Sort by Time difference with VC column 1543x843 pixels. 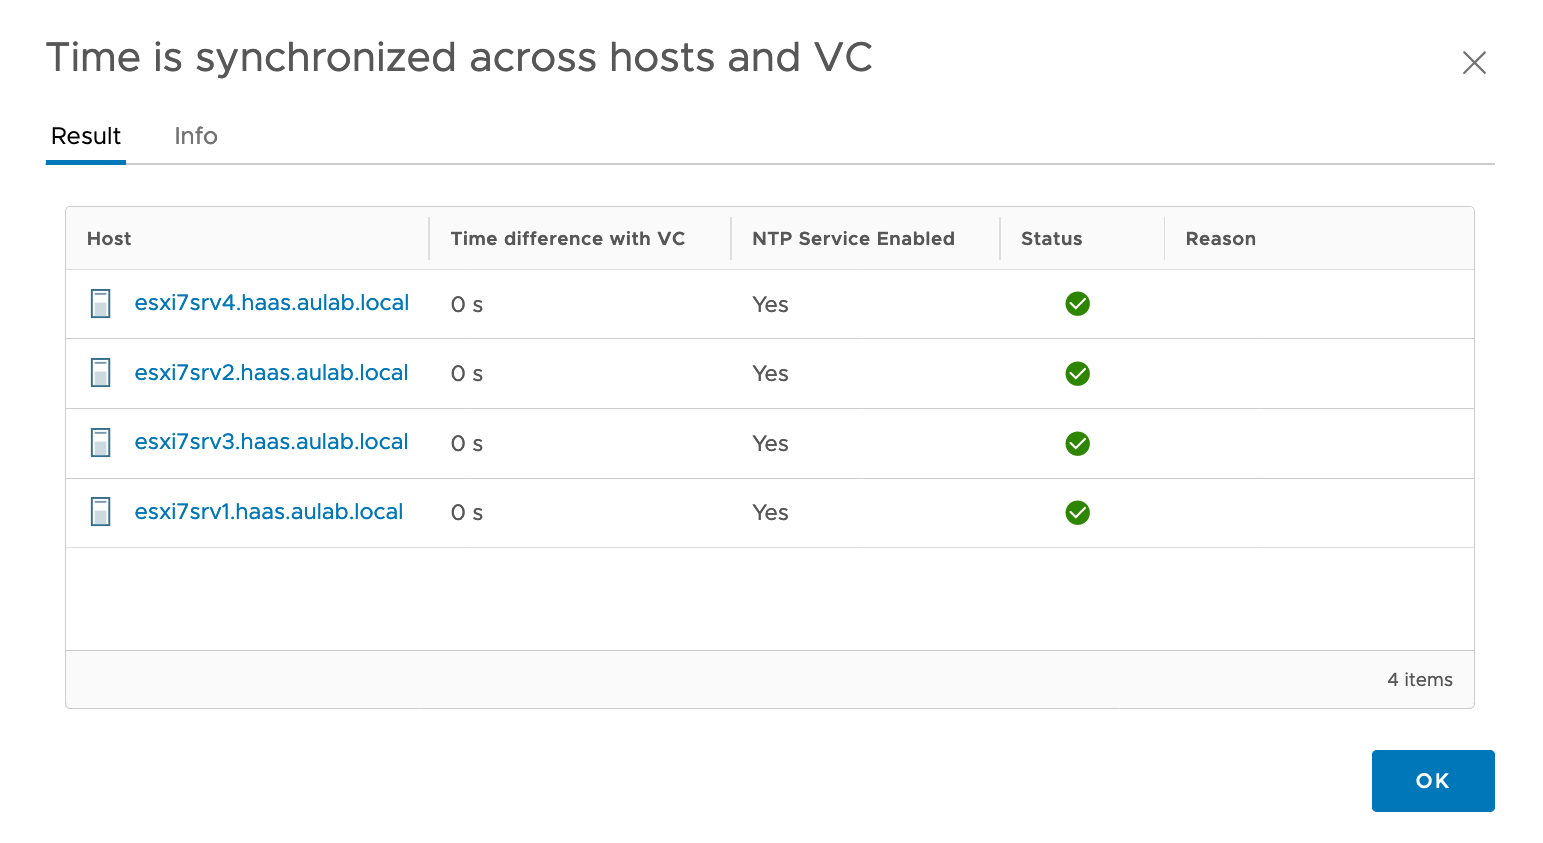tap(567, 239)
